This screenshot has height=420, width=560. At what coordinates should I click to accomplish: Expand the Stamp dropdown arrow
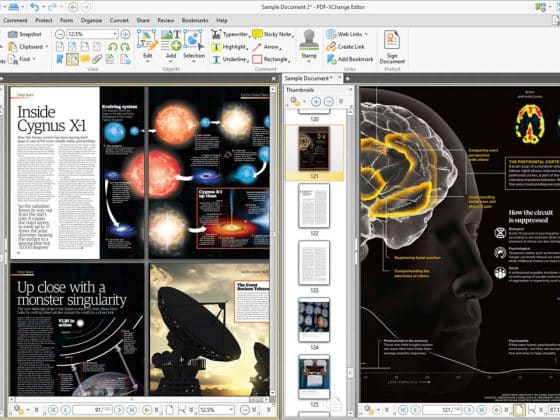[309, 61]
